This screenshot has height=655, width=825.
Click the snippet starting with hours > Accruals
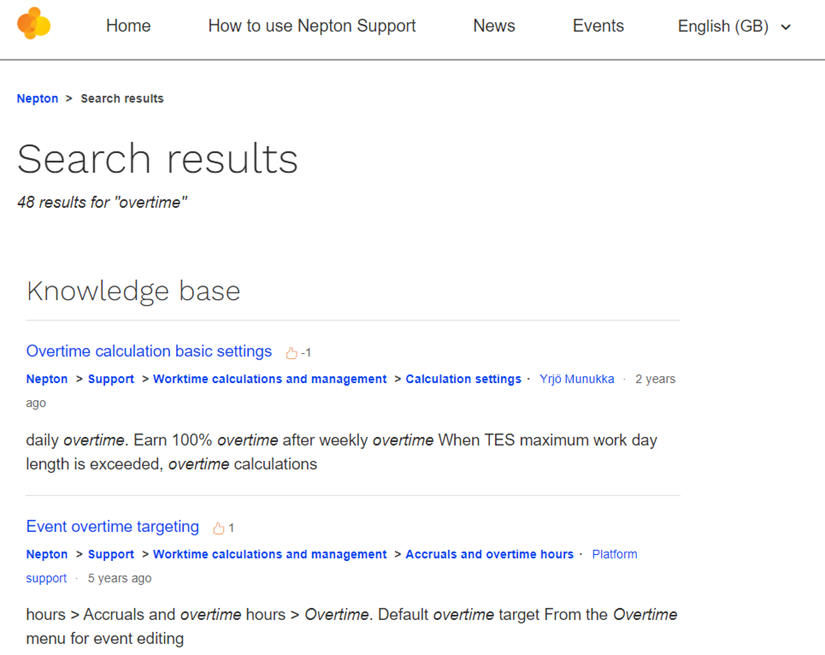click(351, 627)
